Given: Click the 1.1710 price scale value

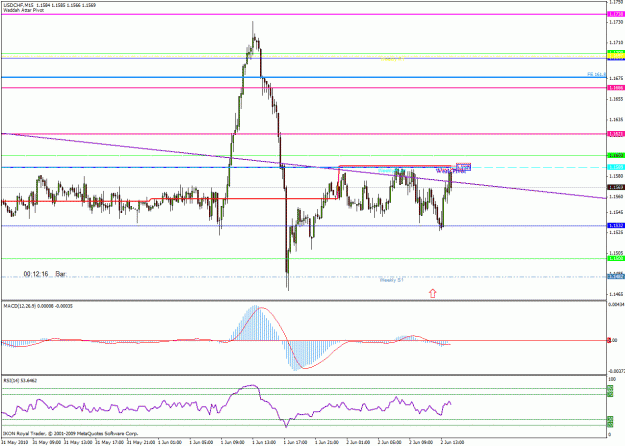Looking at the screenshot, I should (x=616, y=42).
